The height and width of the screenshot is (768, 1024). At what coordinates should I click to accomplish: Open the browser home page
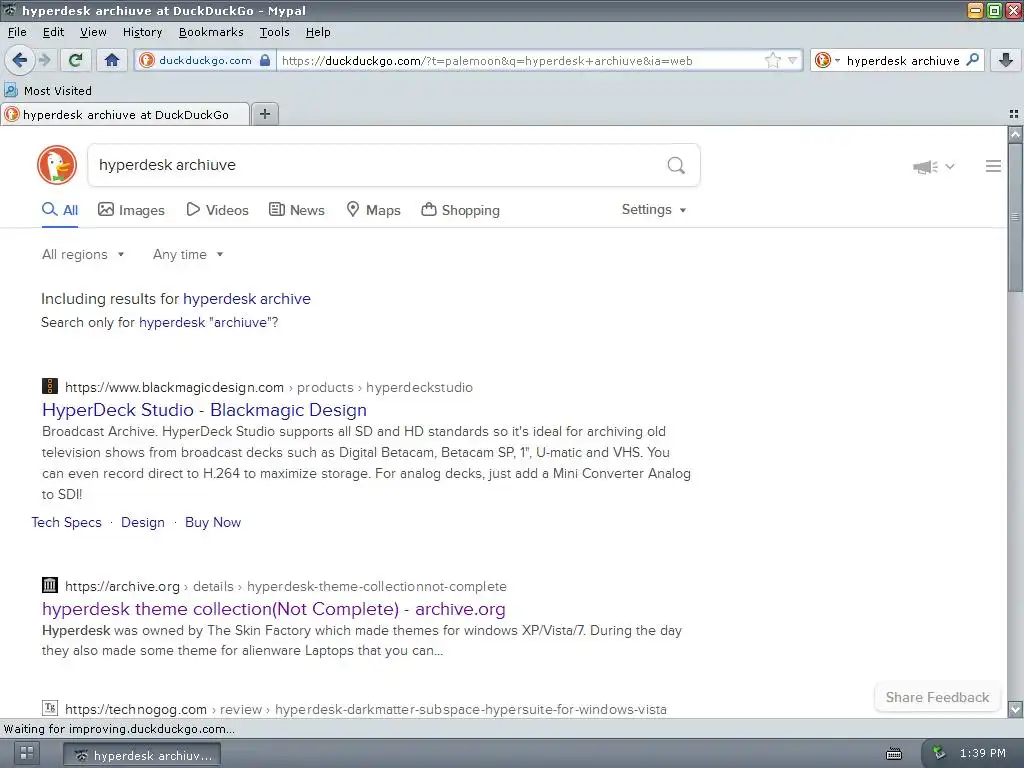coord(112,60)
